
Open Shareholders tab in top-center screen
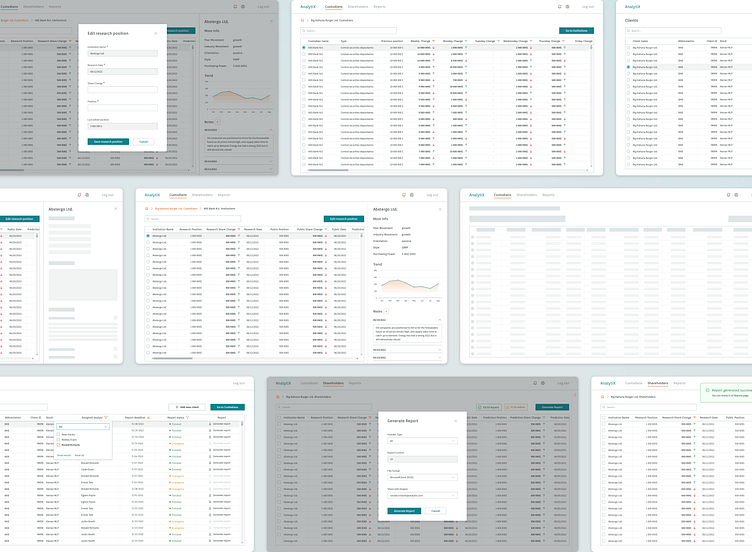point(360,6)
